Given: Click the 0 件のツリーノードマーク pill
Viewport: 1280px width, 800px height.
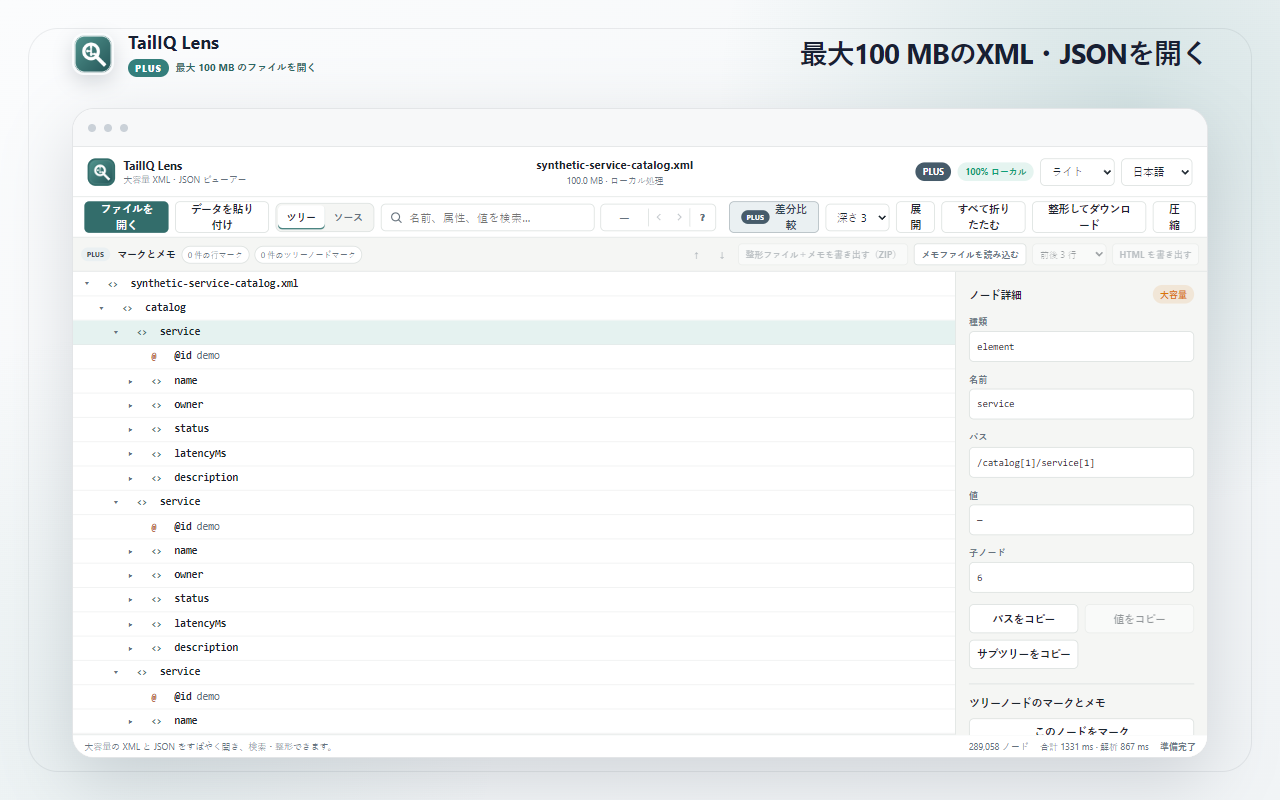Looking at the screenshot, I should 307,255.
